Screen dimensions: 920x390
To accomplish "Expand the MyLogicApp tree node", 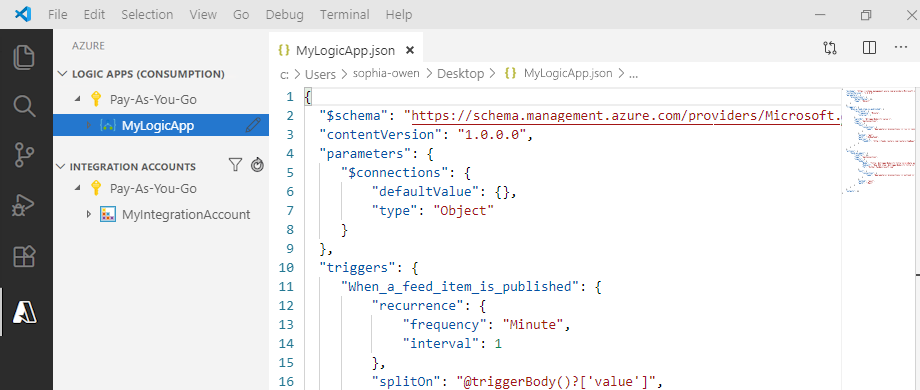I will tap(89, 126).
